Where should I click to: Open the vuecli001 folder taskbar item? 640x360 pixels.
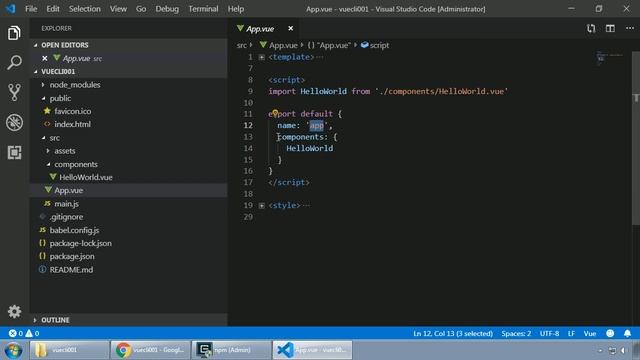69,350
